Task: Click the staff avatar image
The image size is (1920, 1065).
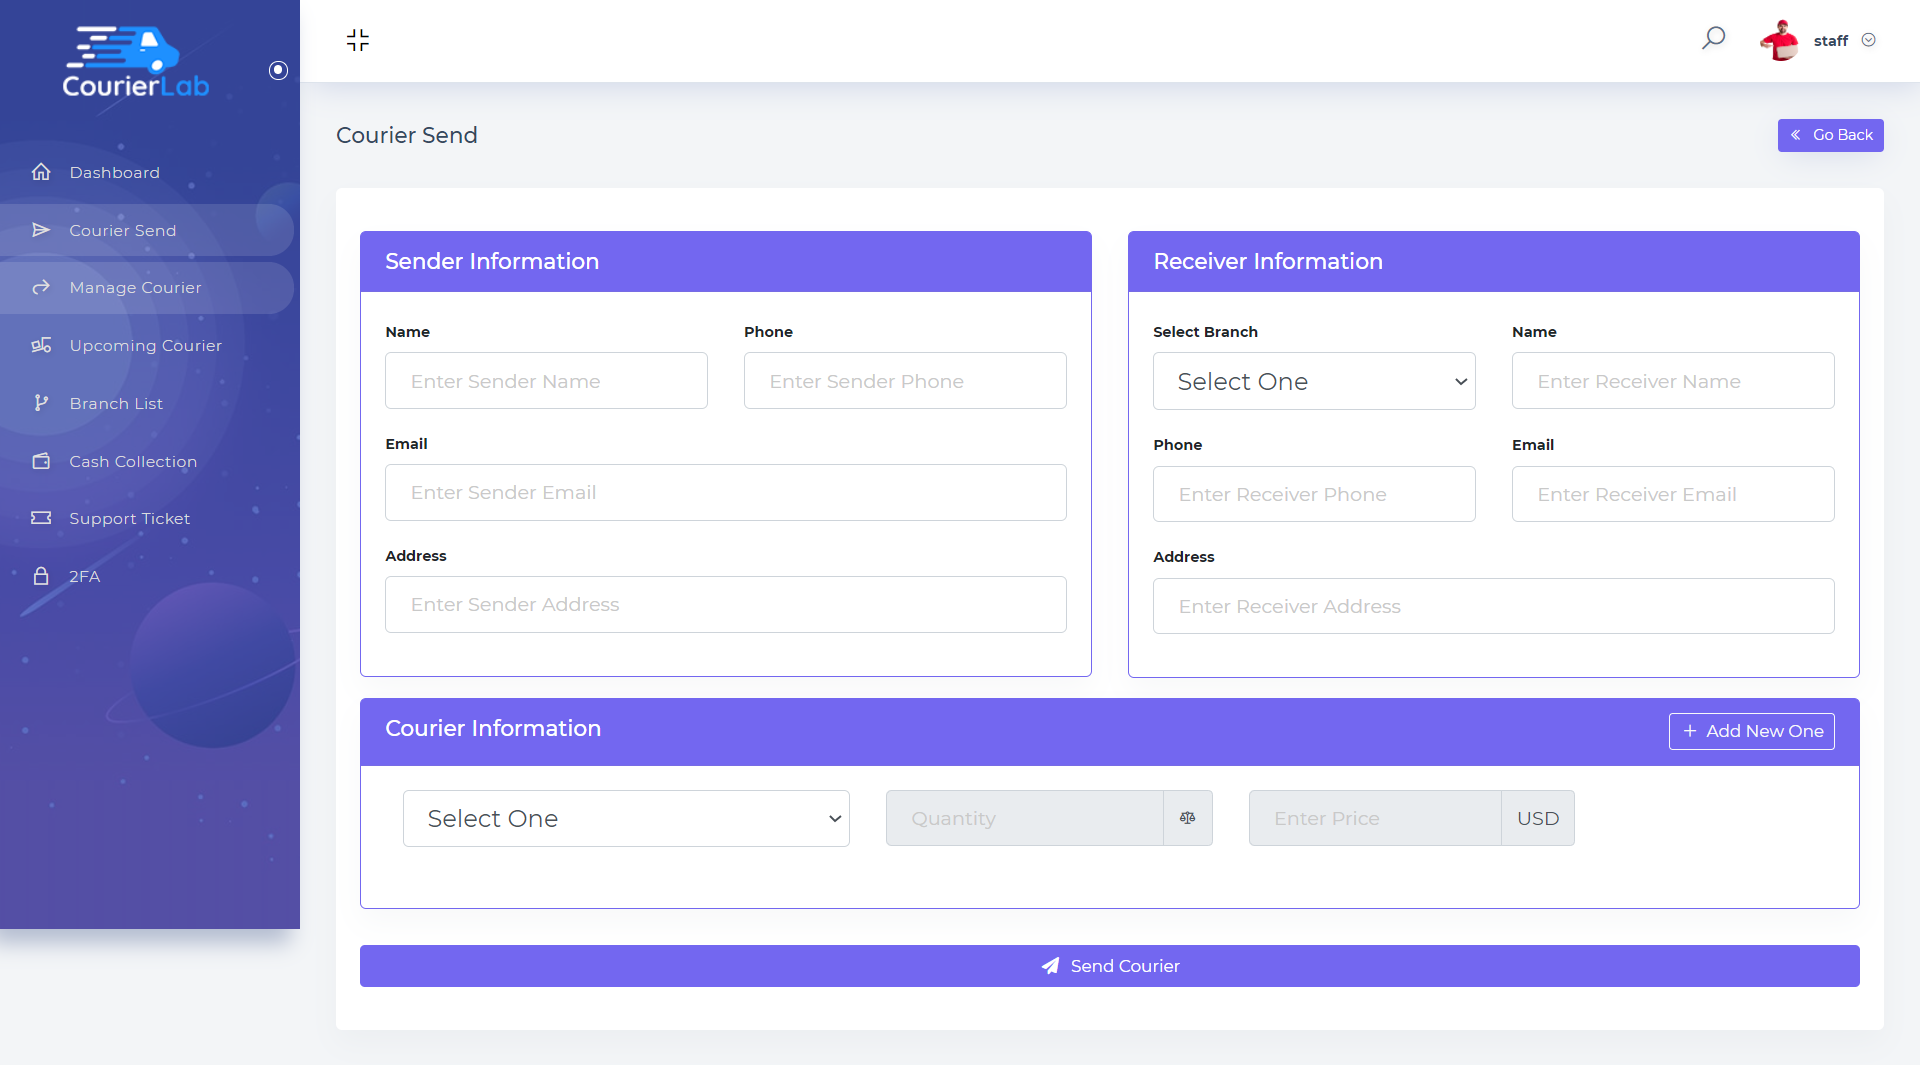Action: [1780, 40]
